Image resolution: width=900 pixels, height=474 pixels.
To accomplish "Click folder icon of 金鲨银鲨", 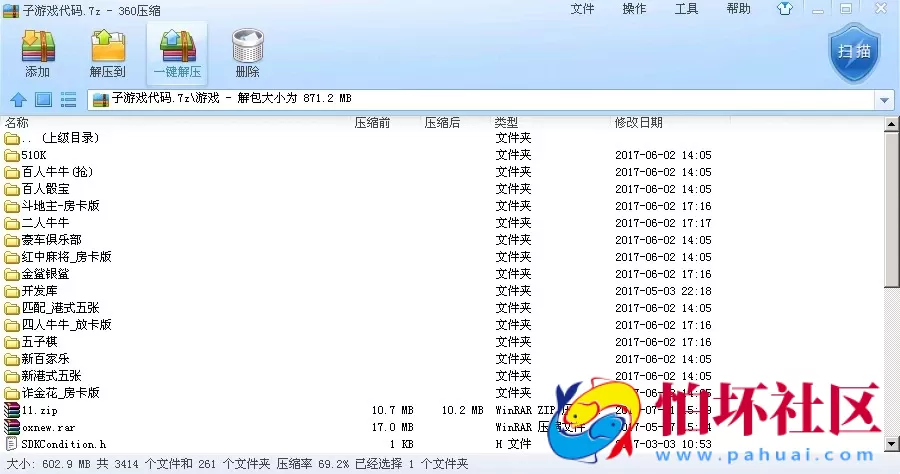I will [x=11, y=274].
